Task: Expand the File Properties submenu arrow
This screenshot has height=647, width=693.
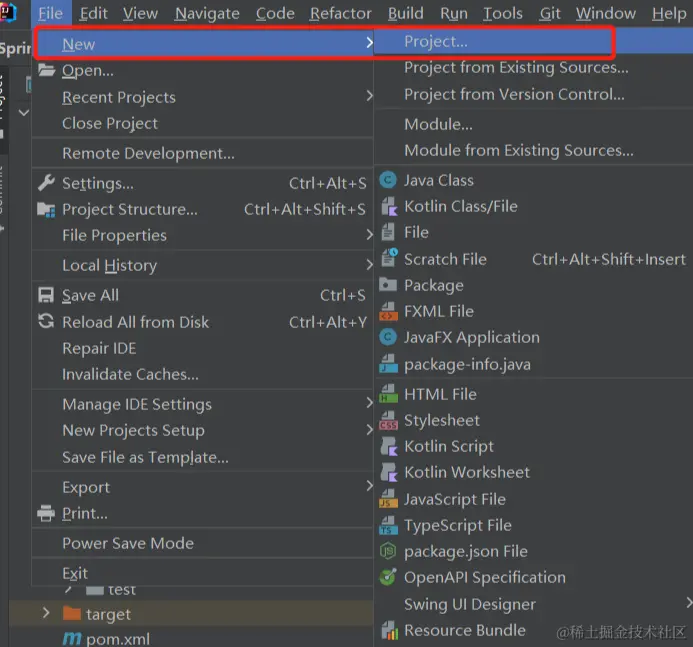Action: 369,235
